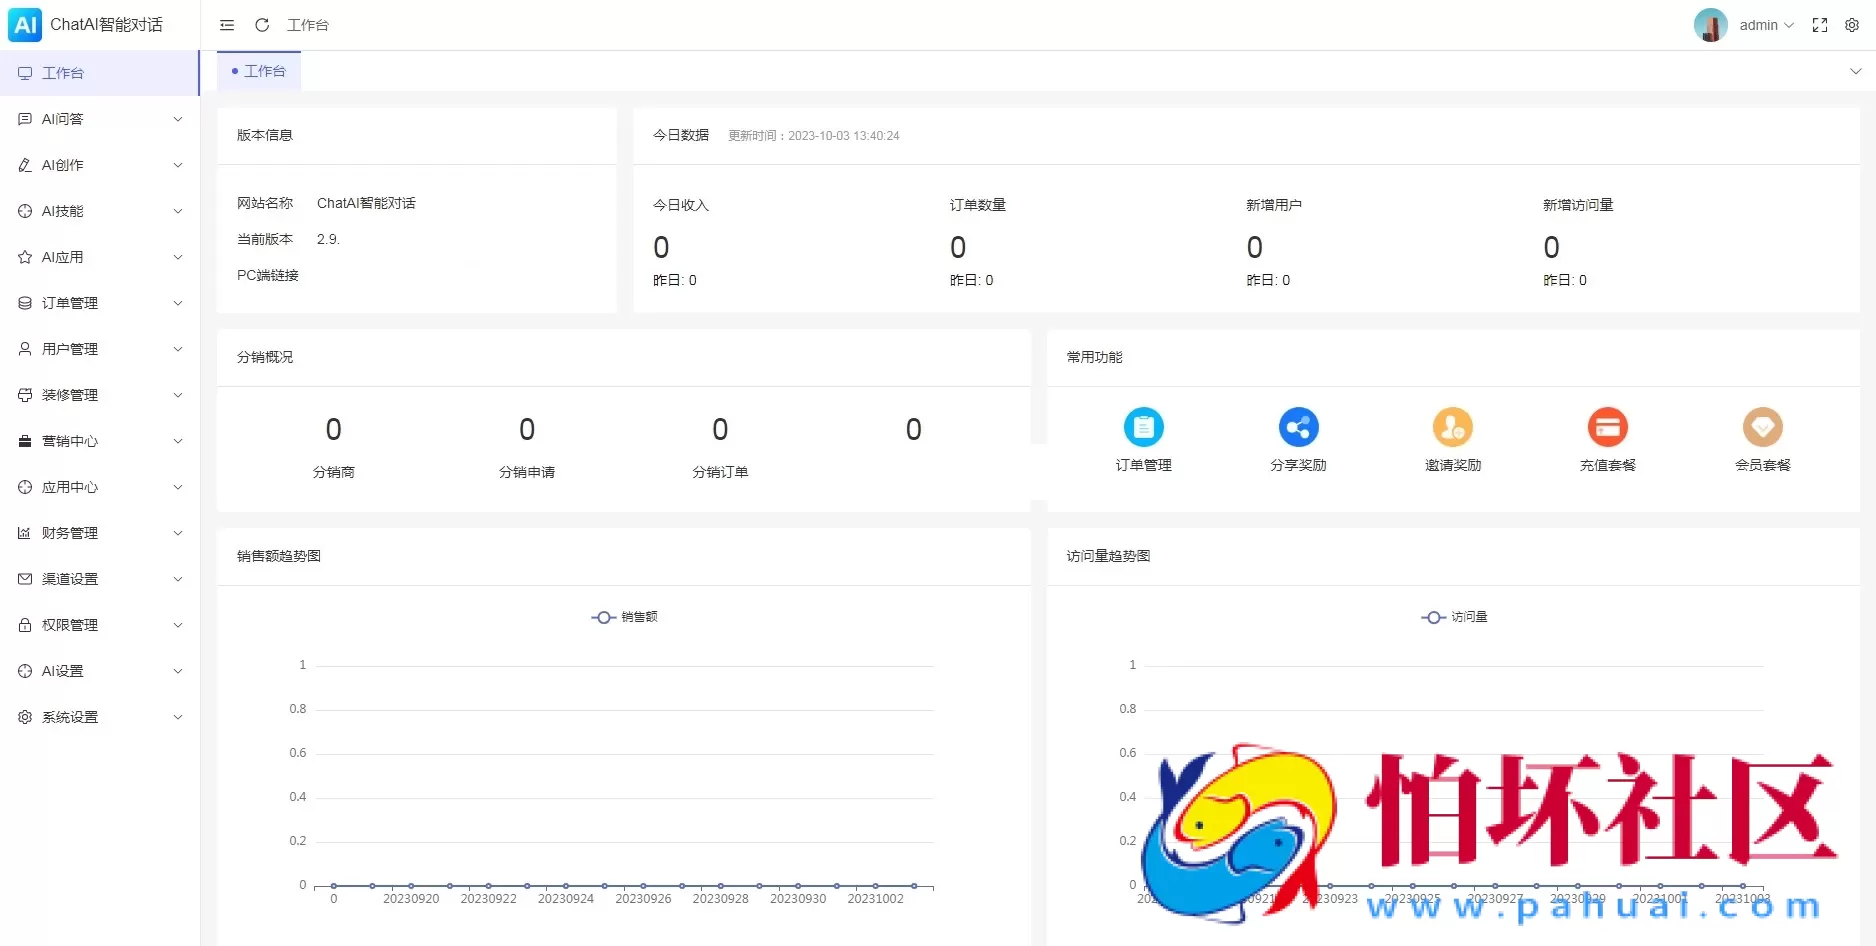Image resolution: width=1876 pixels, height=946 pixels.
Task: Click the 分享奖励 share icon
Action: point(1298,428)
